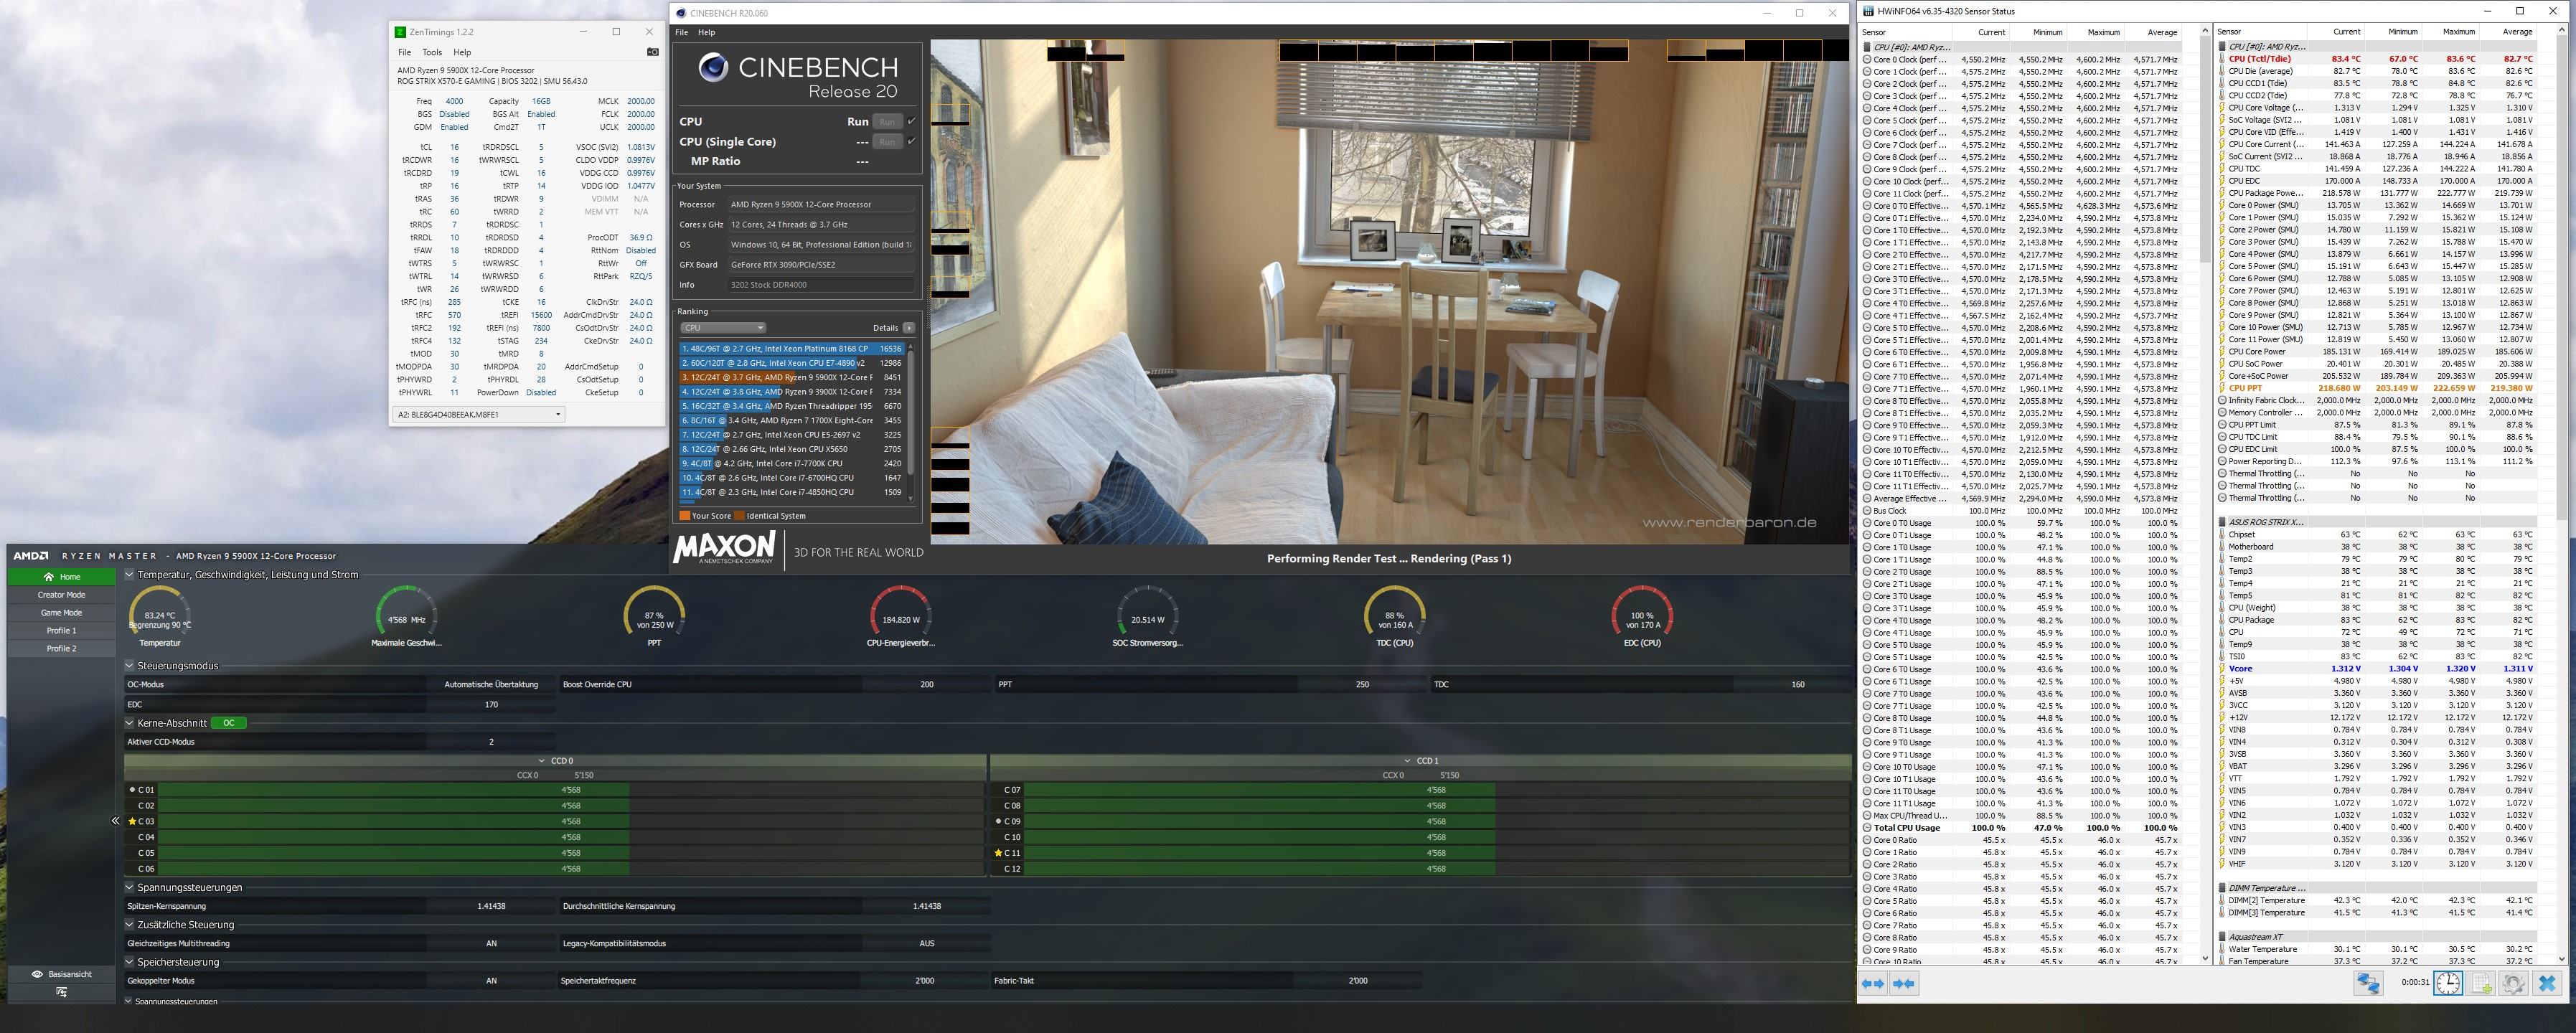Open Profile 2 in Ryzen Master
This screenshot has height=1033, width=2576.
pos(61,649)
